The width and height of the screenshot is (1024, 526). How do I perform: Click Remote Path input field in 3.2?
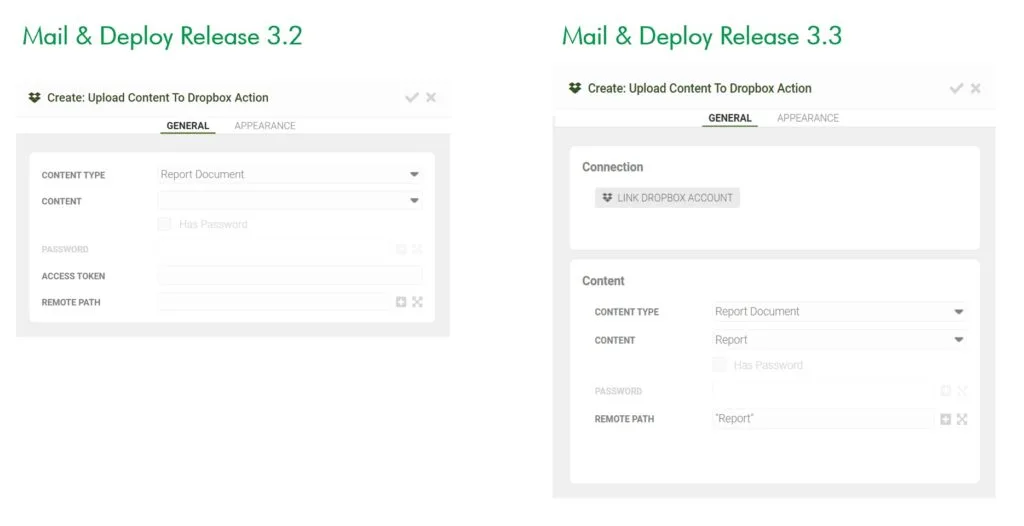(x=274, y=302)
